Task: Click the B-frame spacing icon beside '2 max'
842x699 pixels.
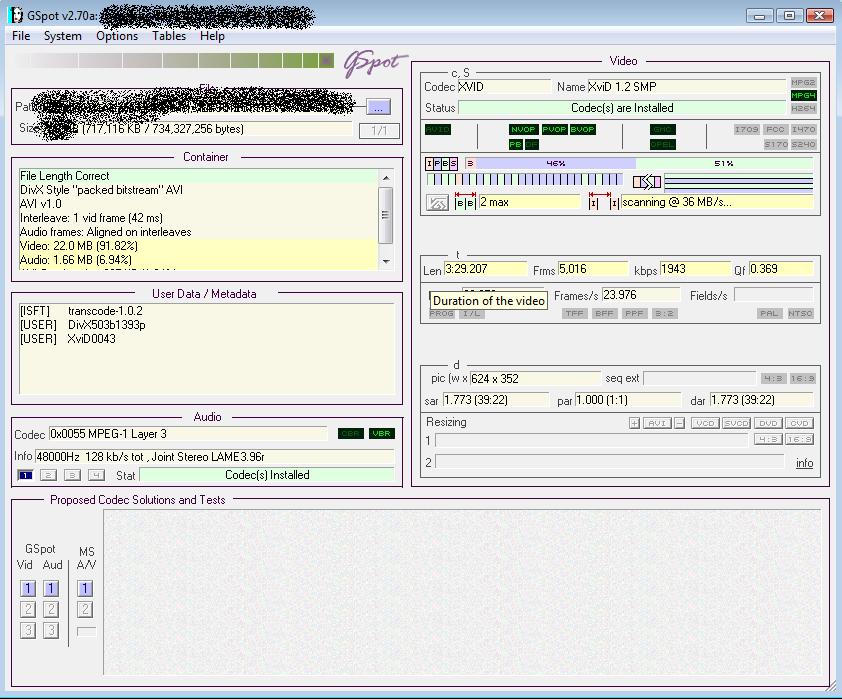Action: click(465, 201)
